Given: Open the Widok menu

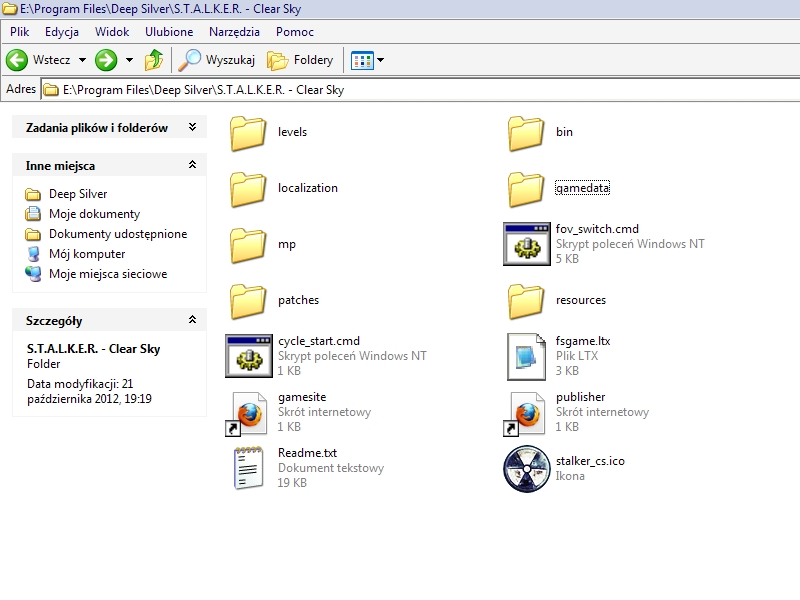Looking at the screenshot, I should click(x=112, y=32).
